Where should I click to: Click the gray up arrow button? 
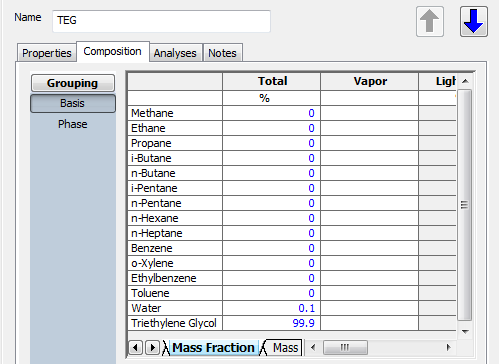(430, 21)
